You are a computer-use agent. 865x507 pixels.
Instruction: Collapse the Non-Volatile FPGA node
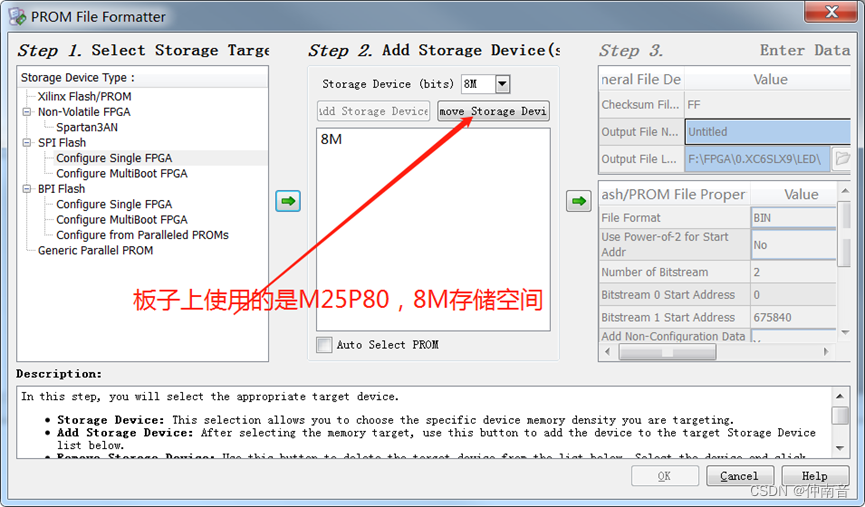click(x=26, y=111)
